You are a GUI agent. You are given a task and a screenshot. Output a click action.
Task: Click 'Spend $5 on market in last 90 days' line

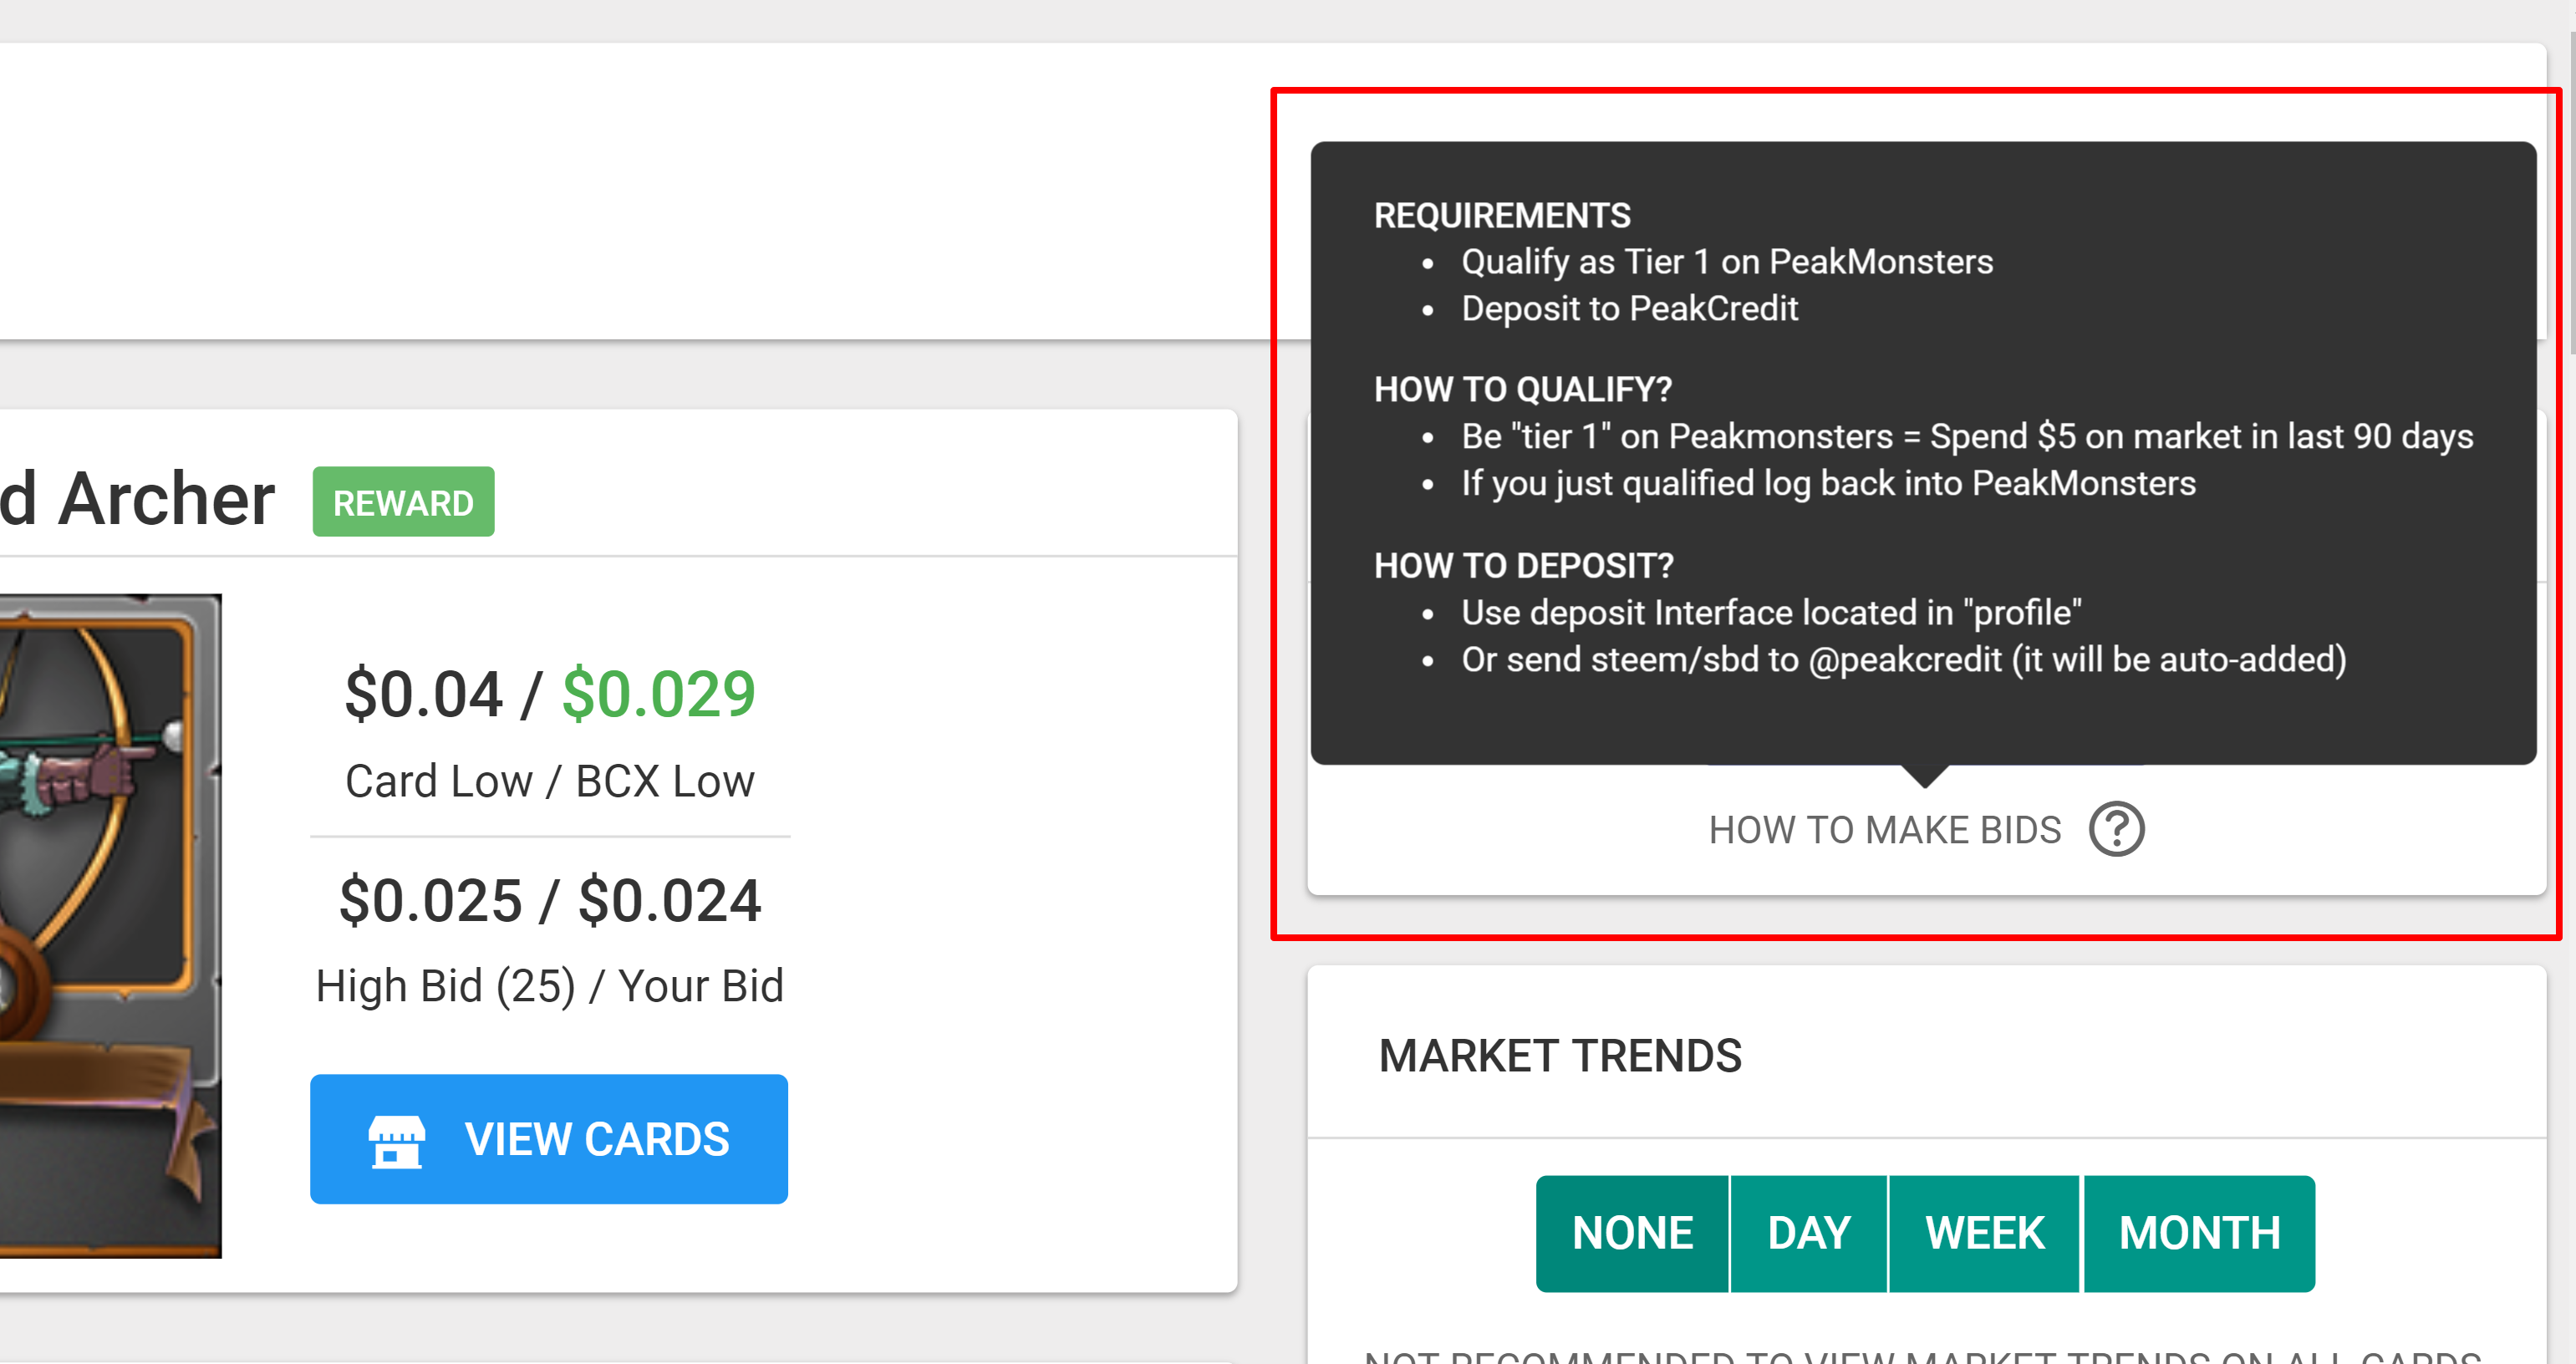pyautogui.click(x=1967, y=437)
